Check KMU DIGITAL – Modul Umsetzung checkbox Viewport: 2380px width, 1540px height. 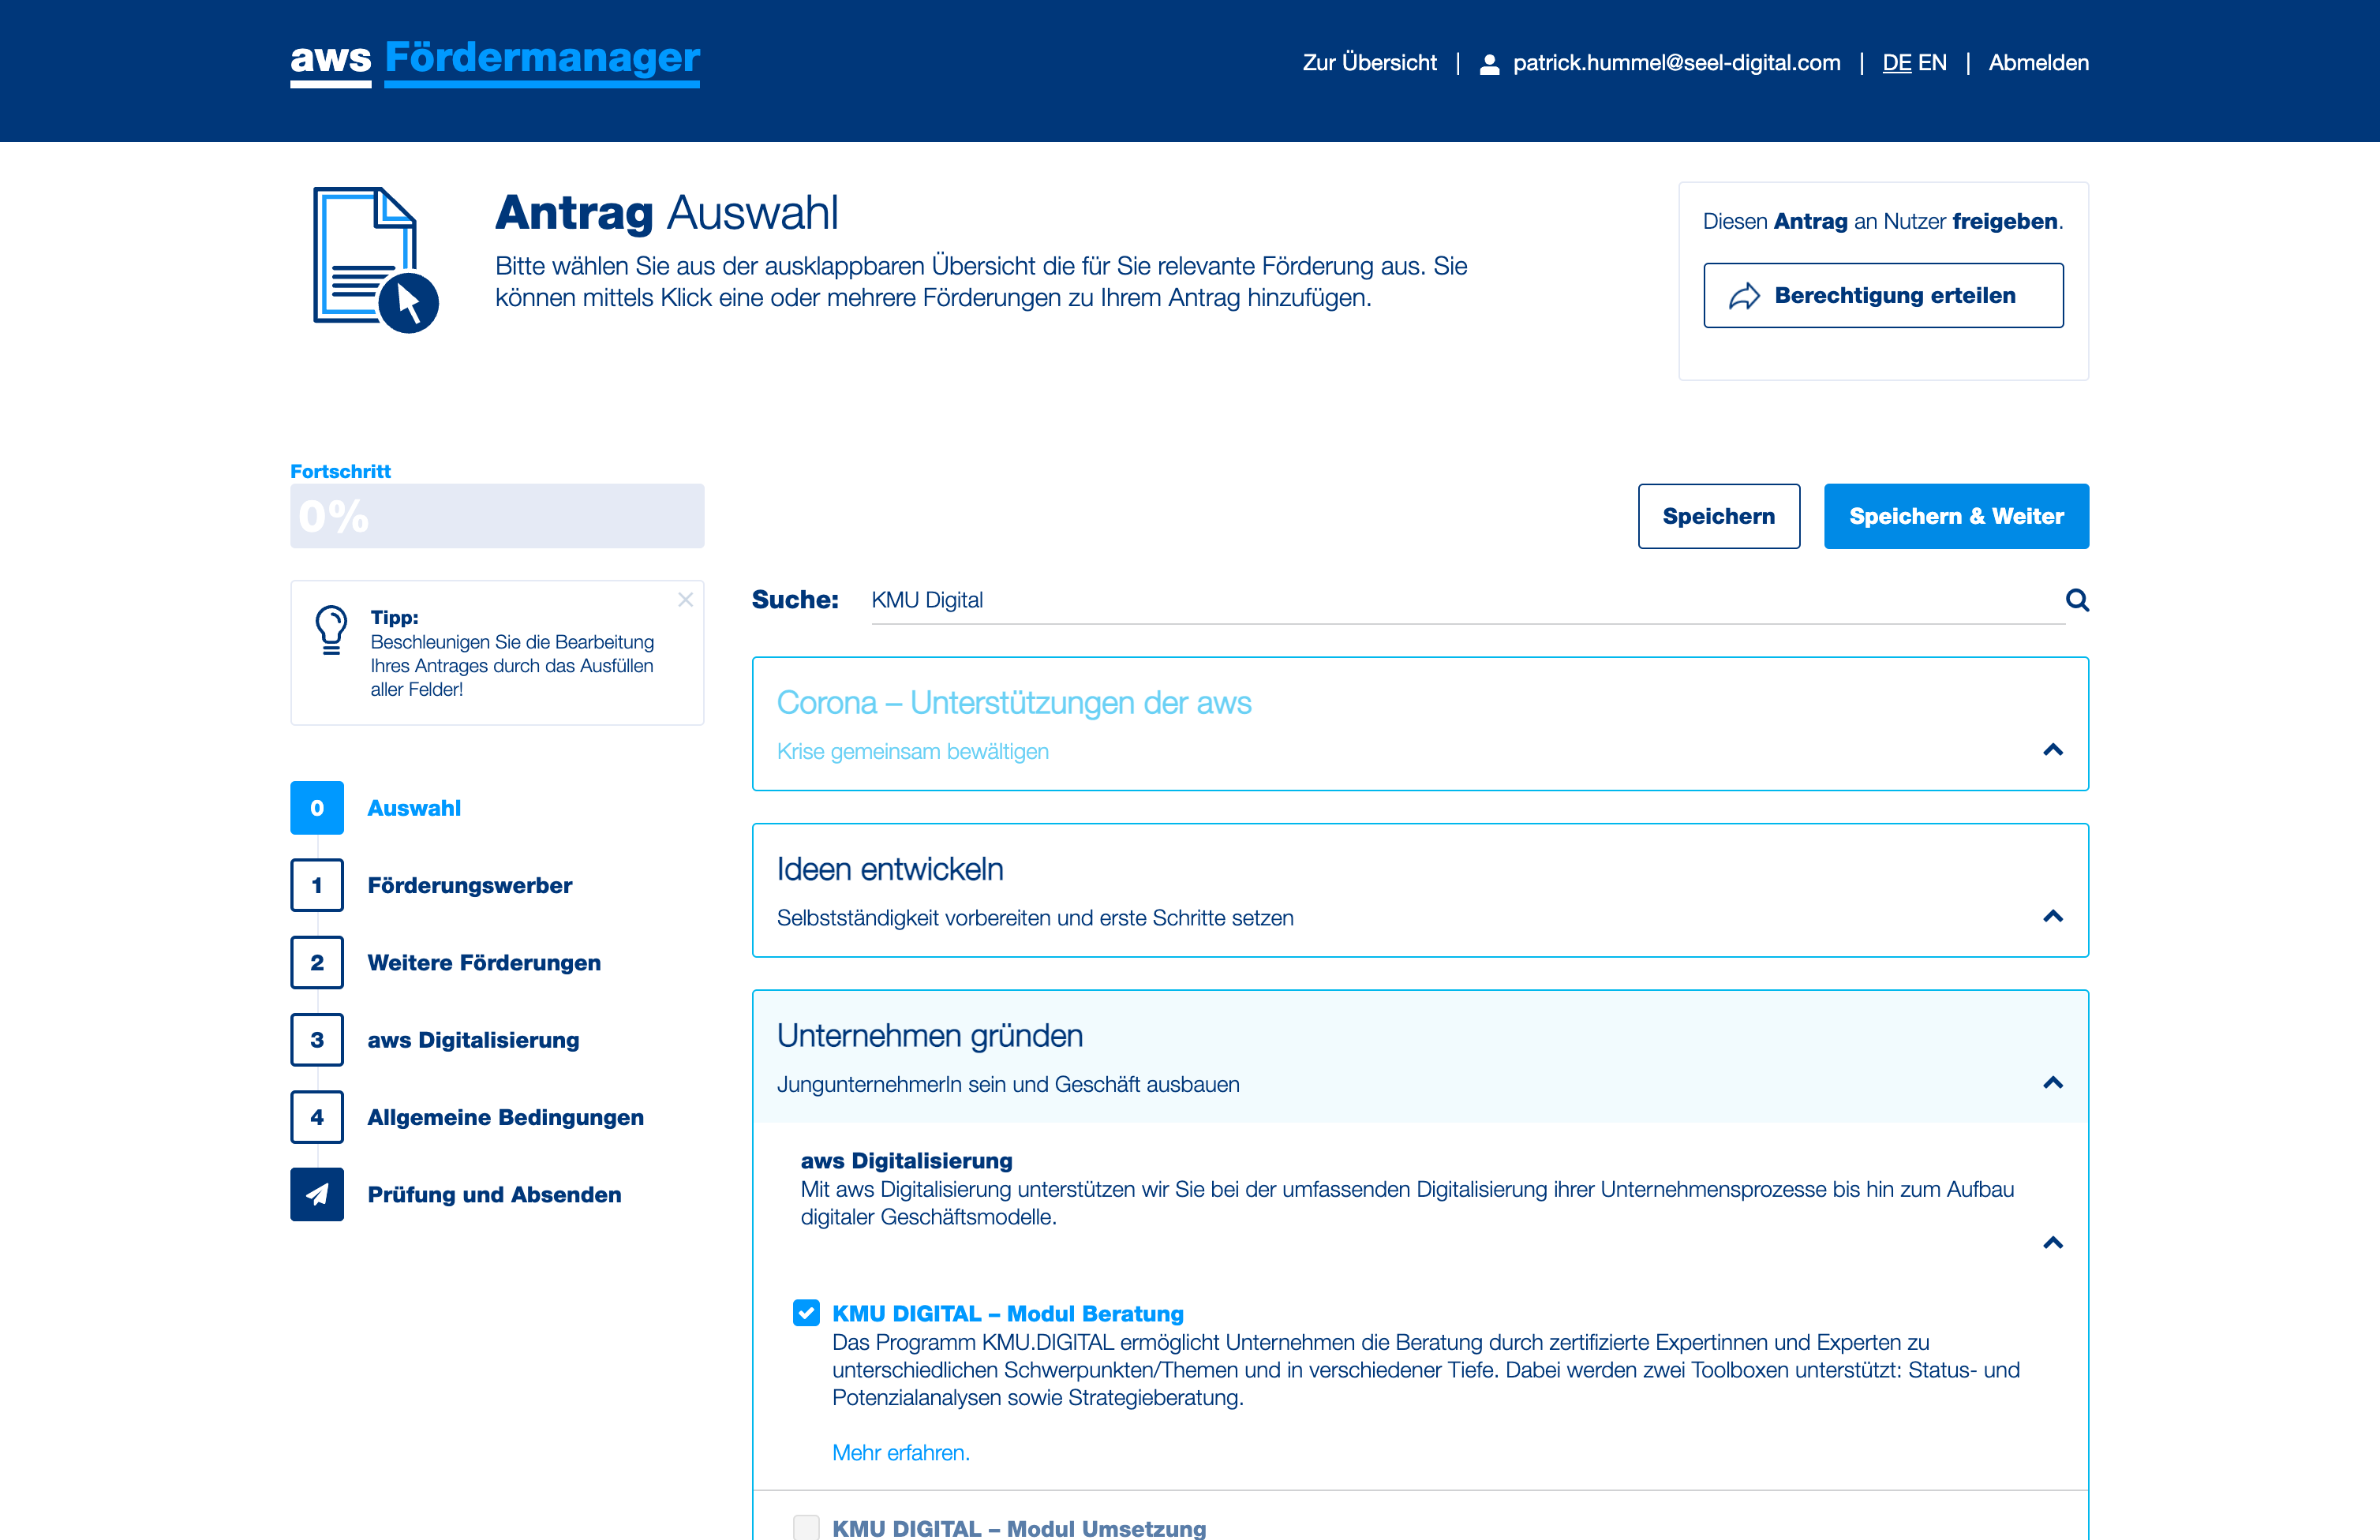pyautogui.click(x=806, y=1527)
